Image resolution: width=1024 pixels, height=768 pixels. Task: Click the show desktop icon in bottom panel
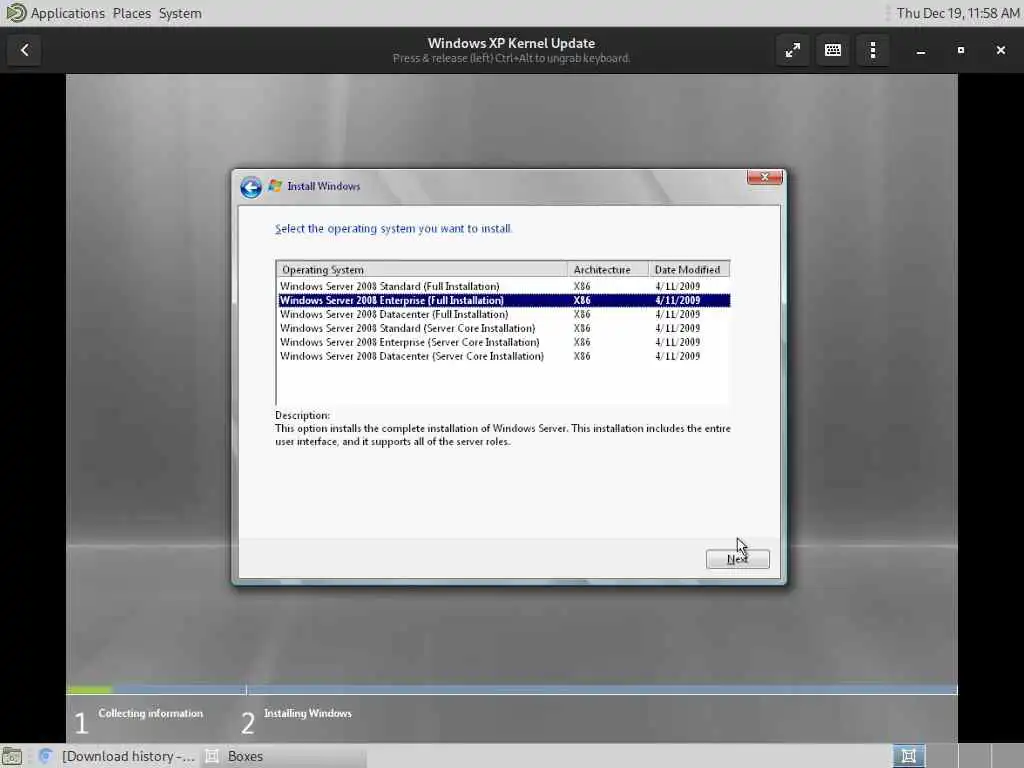[x=12, y=756]
